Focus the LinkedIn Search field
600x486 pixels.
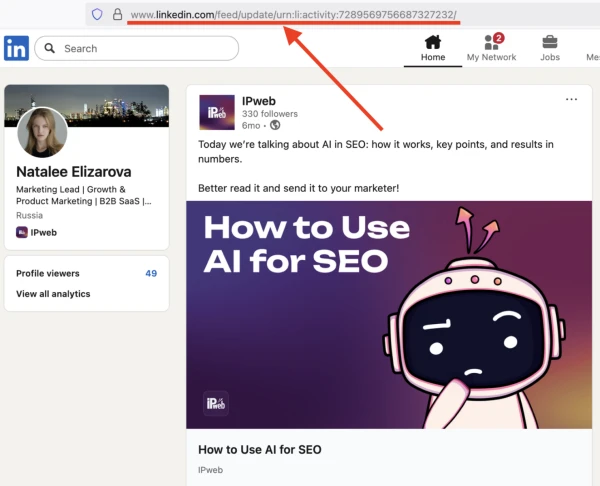click(x=140, y=48)
